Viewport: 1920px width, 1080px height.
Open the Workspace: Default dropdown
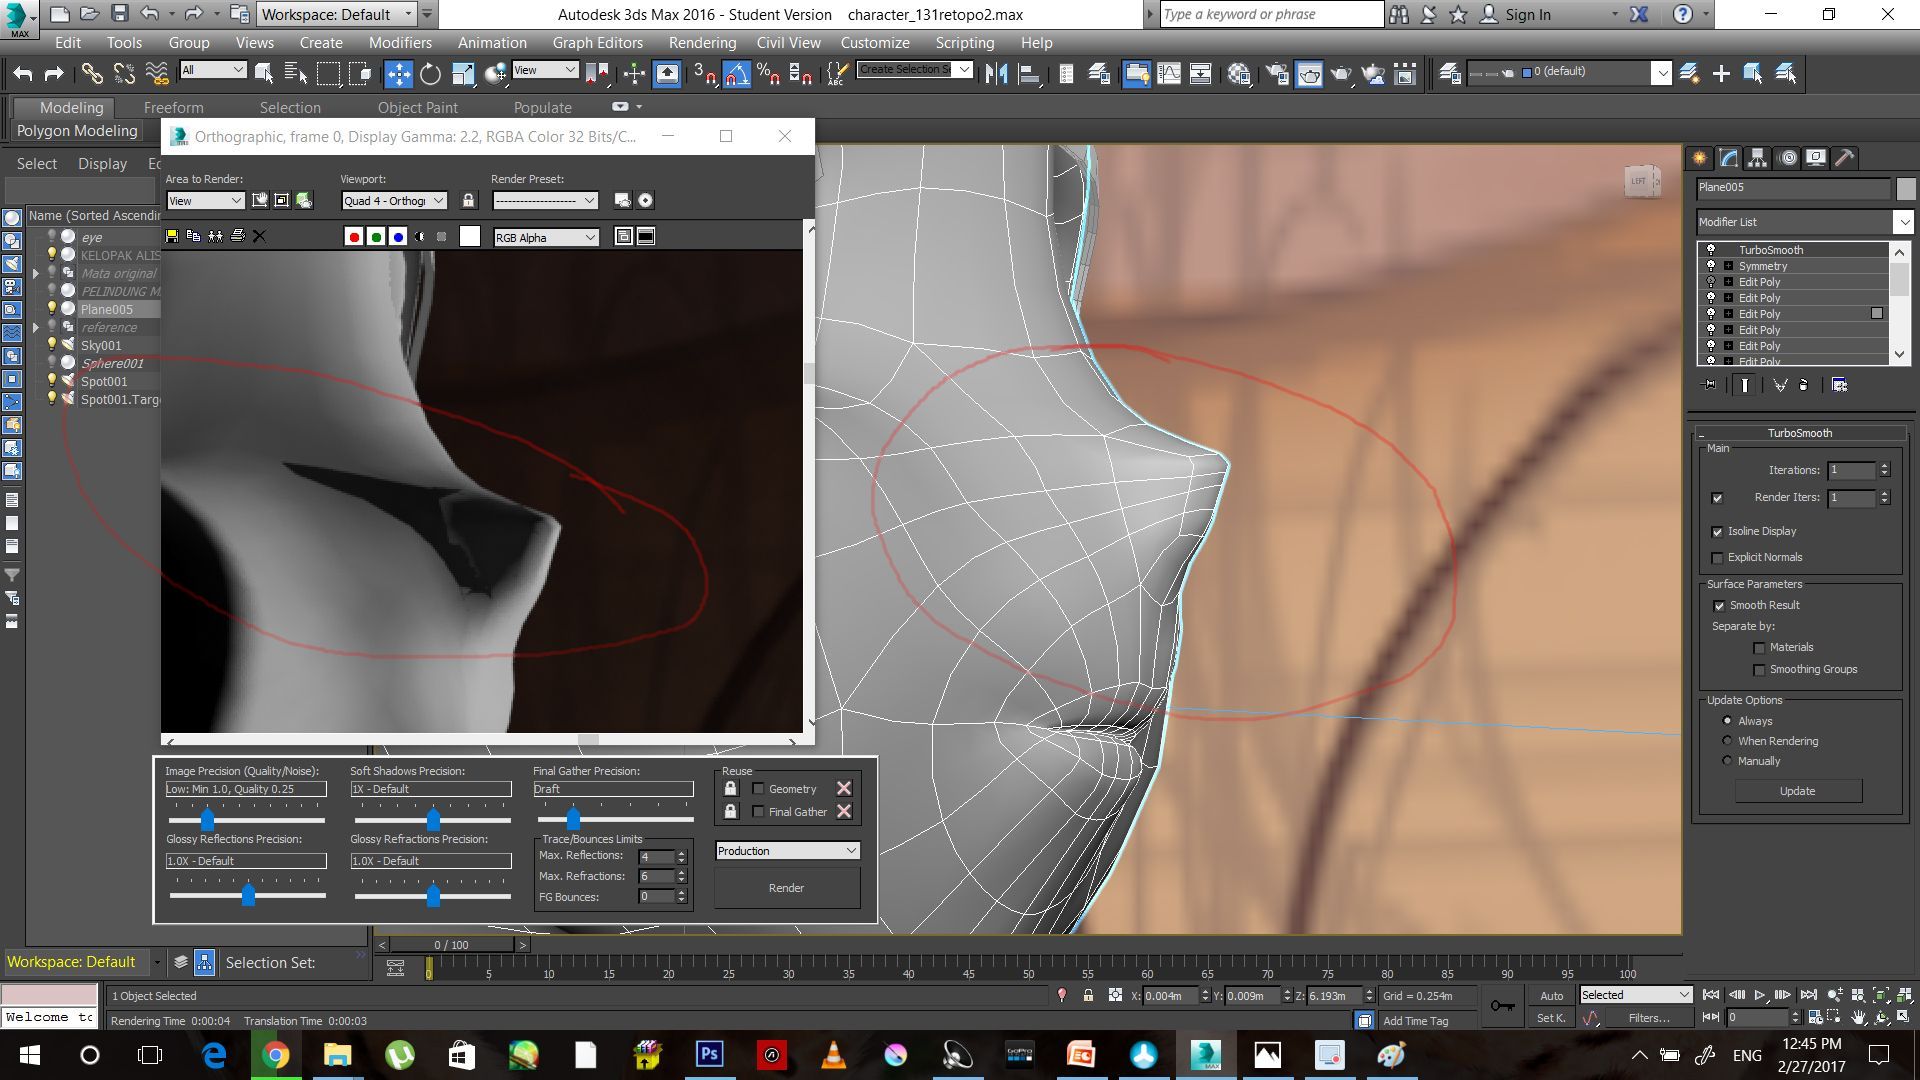coord(336,14)
